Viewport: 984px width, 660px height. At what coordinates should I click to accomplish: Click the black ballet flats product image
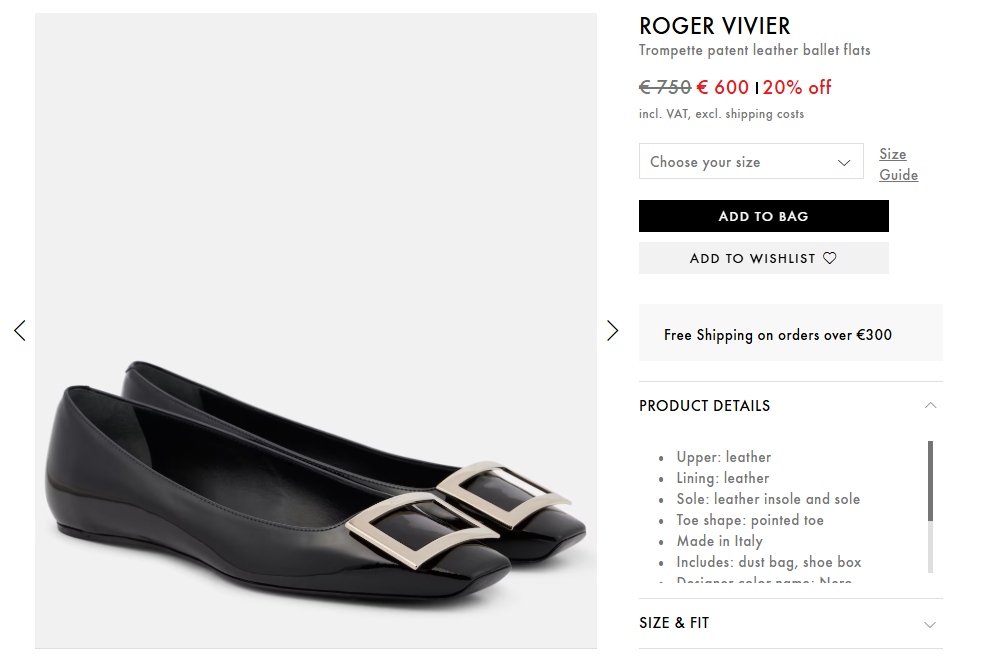click(x=316, y=470)
